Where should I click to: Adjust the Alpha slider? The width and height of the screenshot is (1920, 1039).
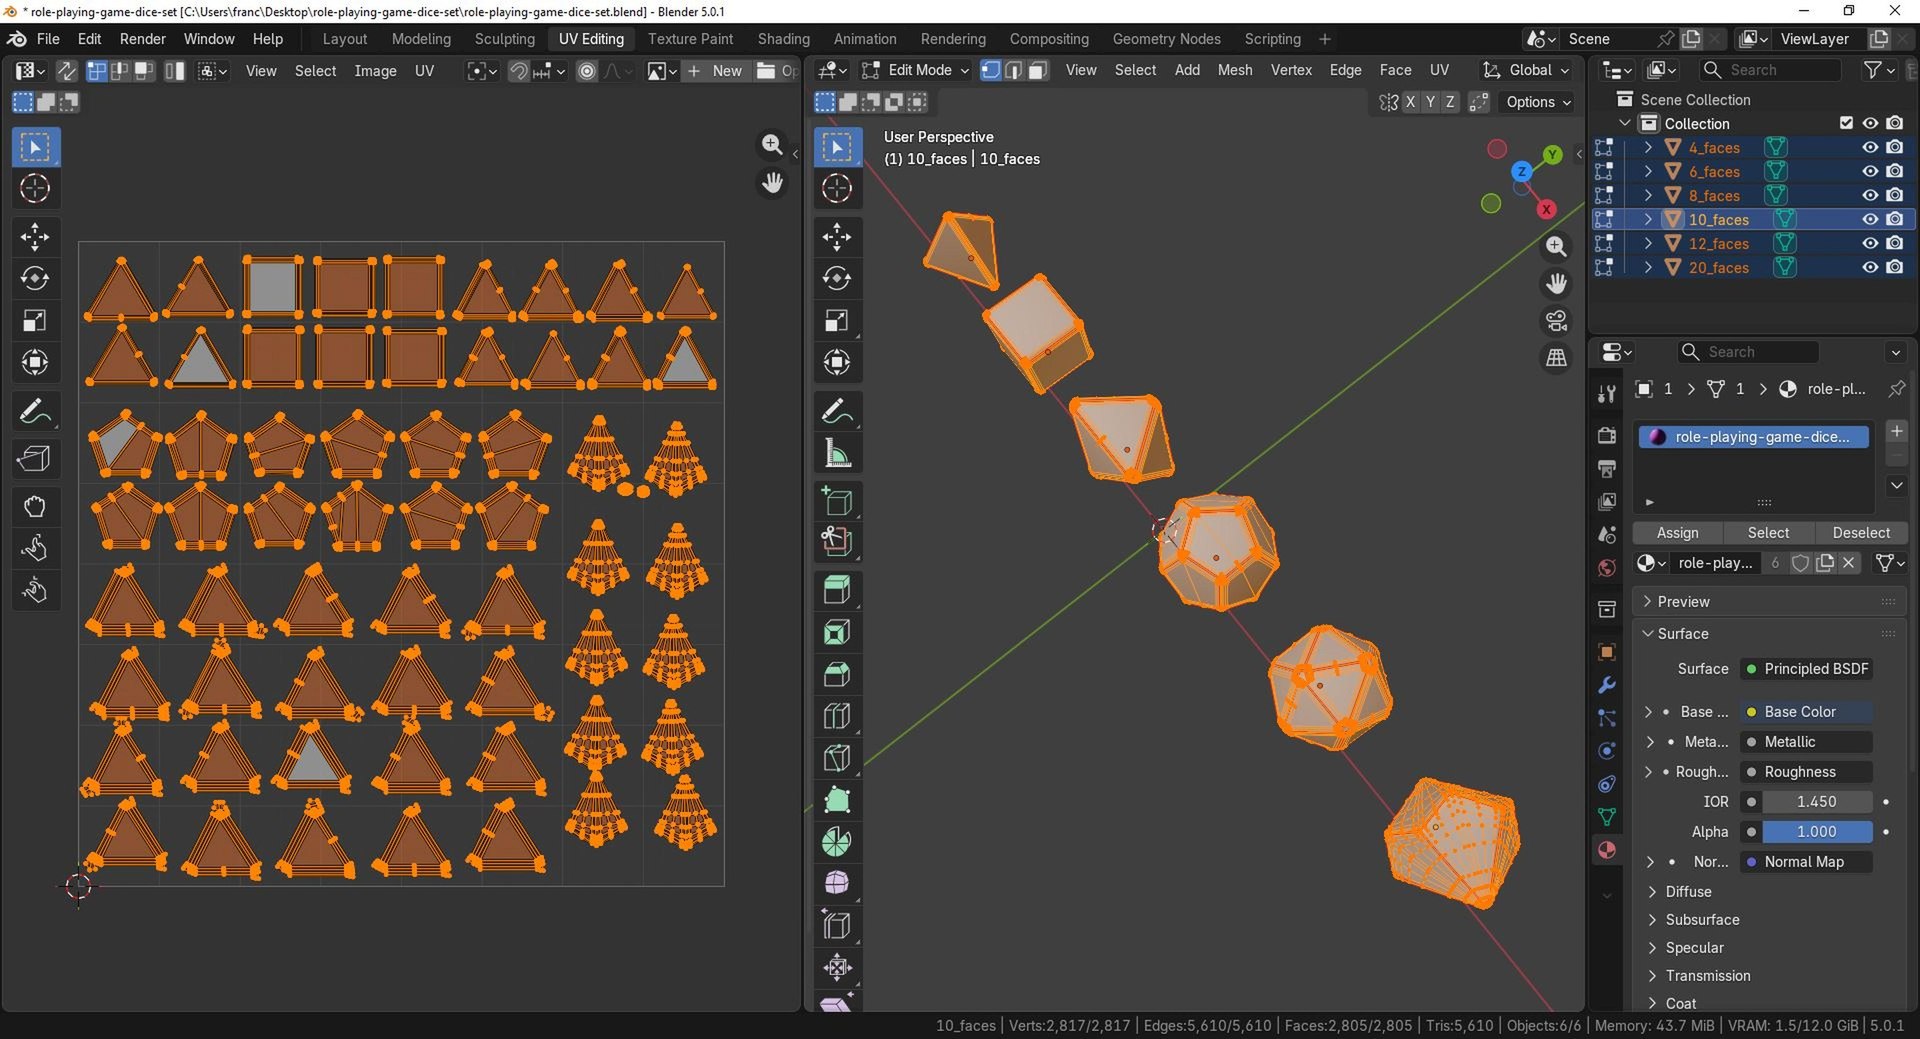click(x=1816, y=832)
